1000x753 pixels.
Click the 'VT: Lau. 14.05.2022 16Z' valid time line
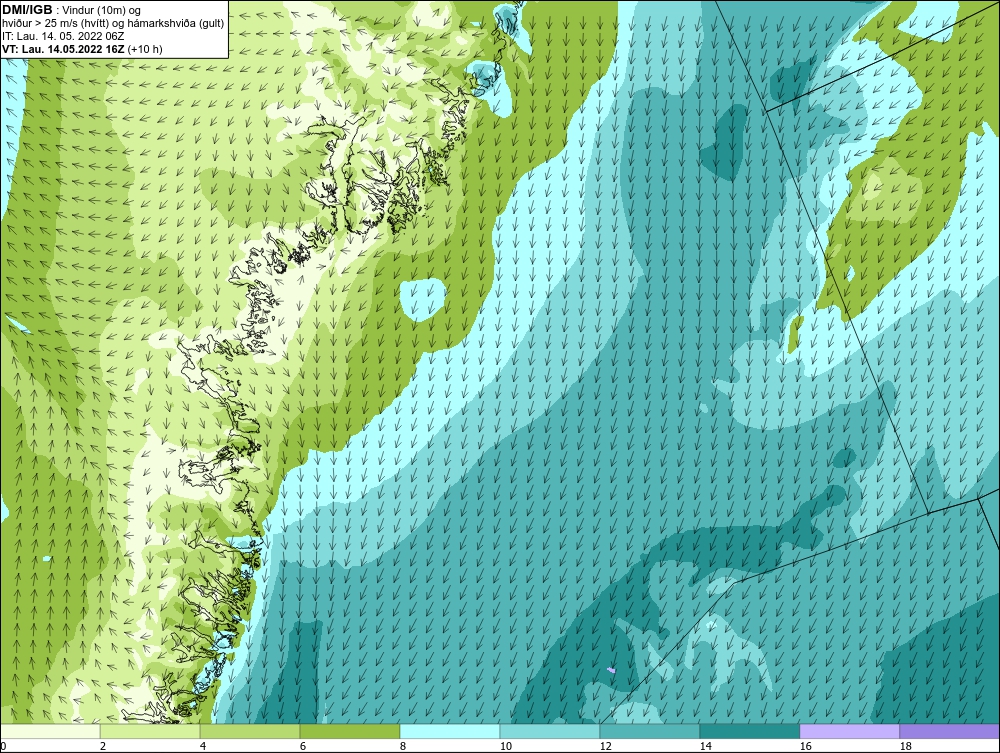[82, 49]
